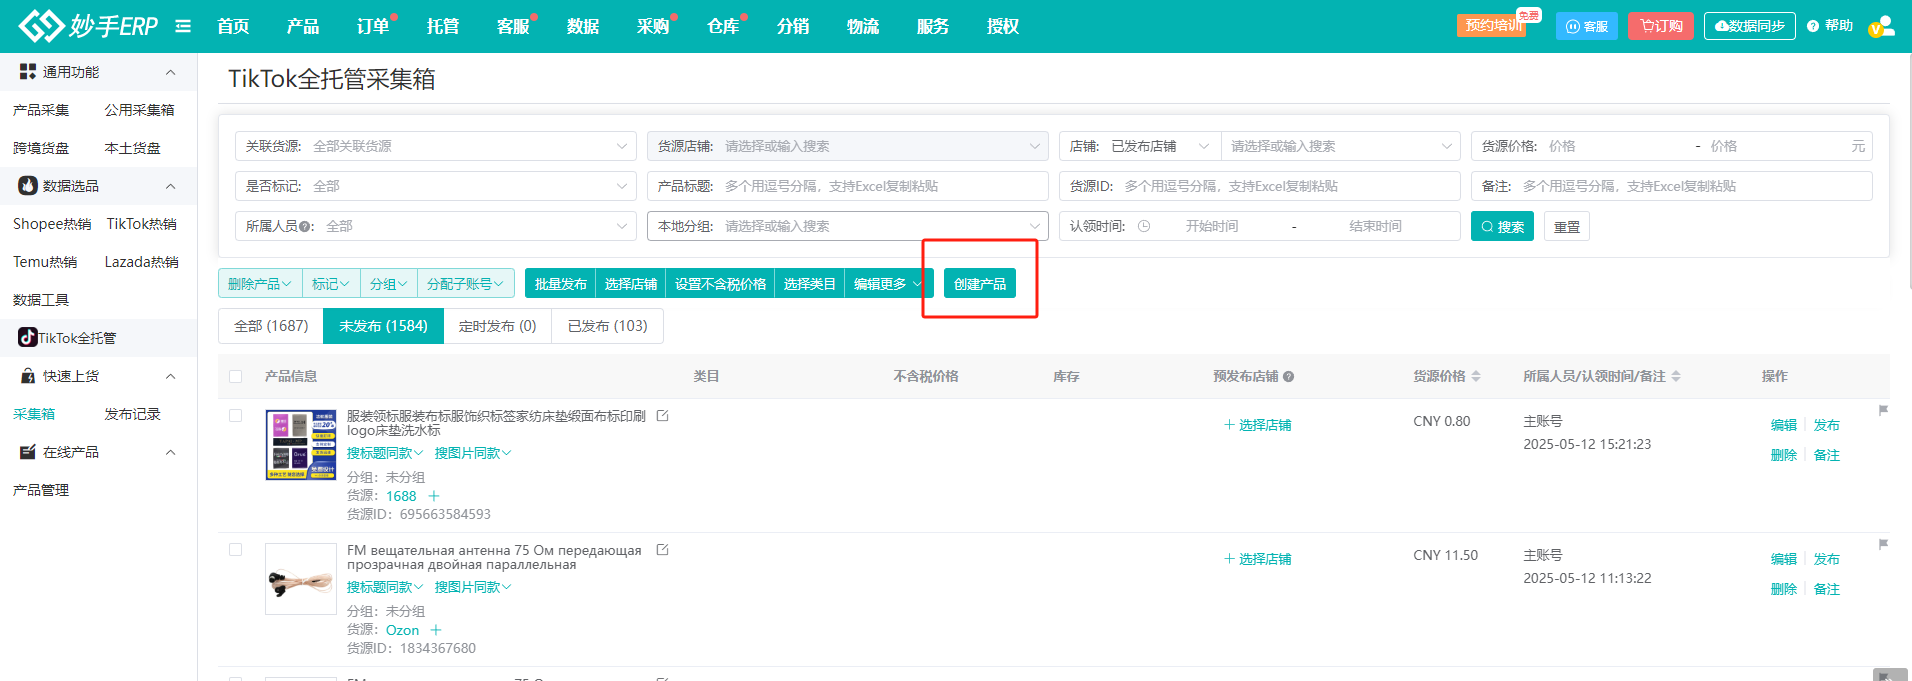Open the 订购 cart button

click(1661, 26)
